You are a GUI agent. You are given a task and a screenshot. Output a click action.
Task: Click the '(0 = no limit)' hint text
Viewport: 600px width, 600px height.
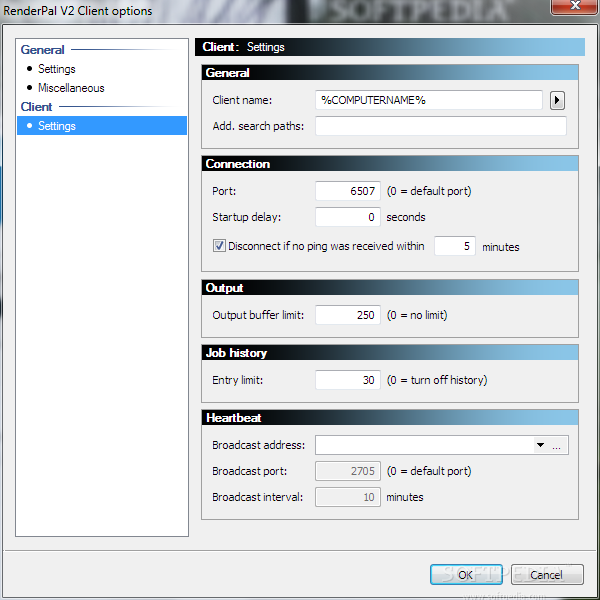tap(417, 315)
